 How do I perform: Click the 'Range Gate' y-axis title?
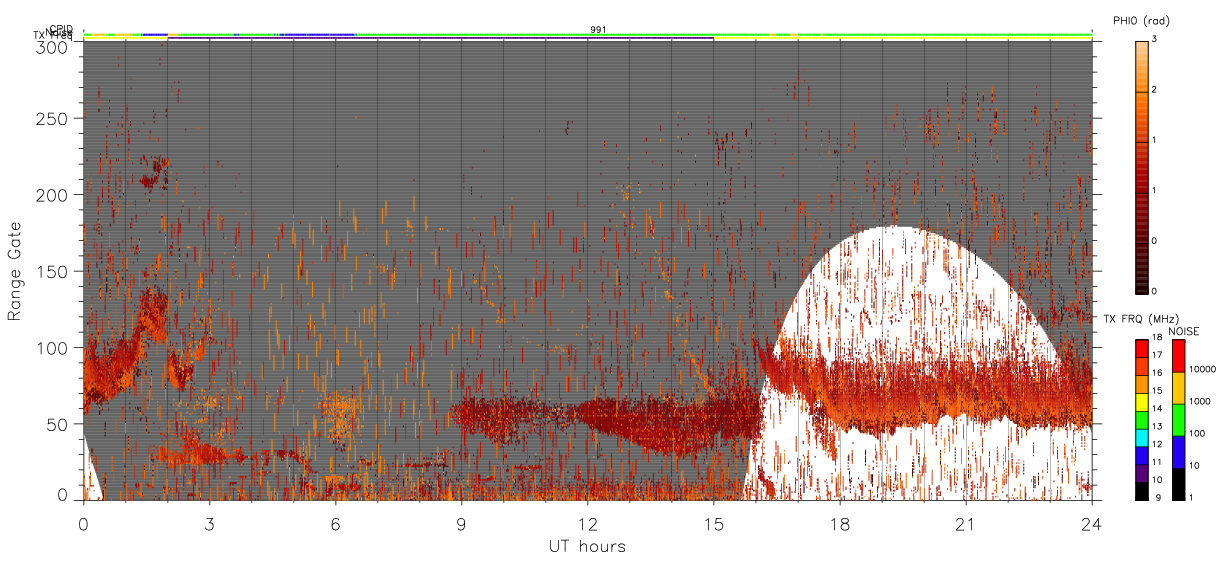pos(15,271)
